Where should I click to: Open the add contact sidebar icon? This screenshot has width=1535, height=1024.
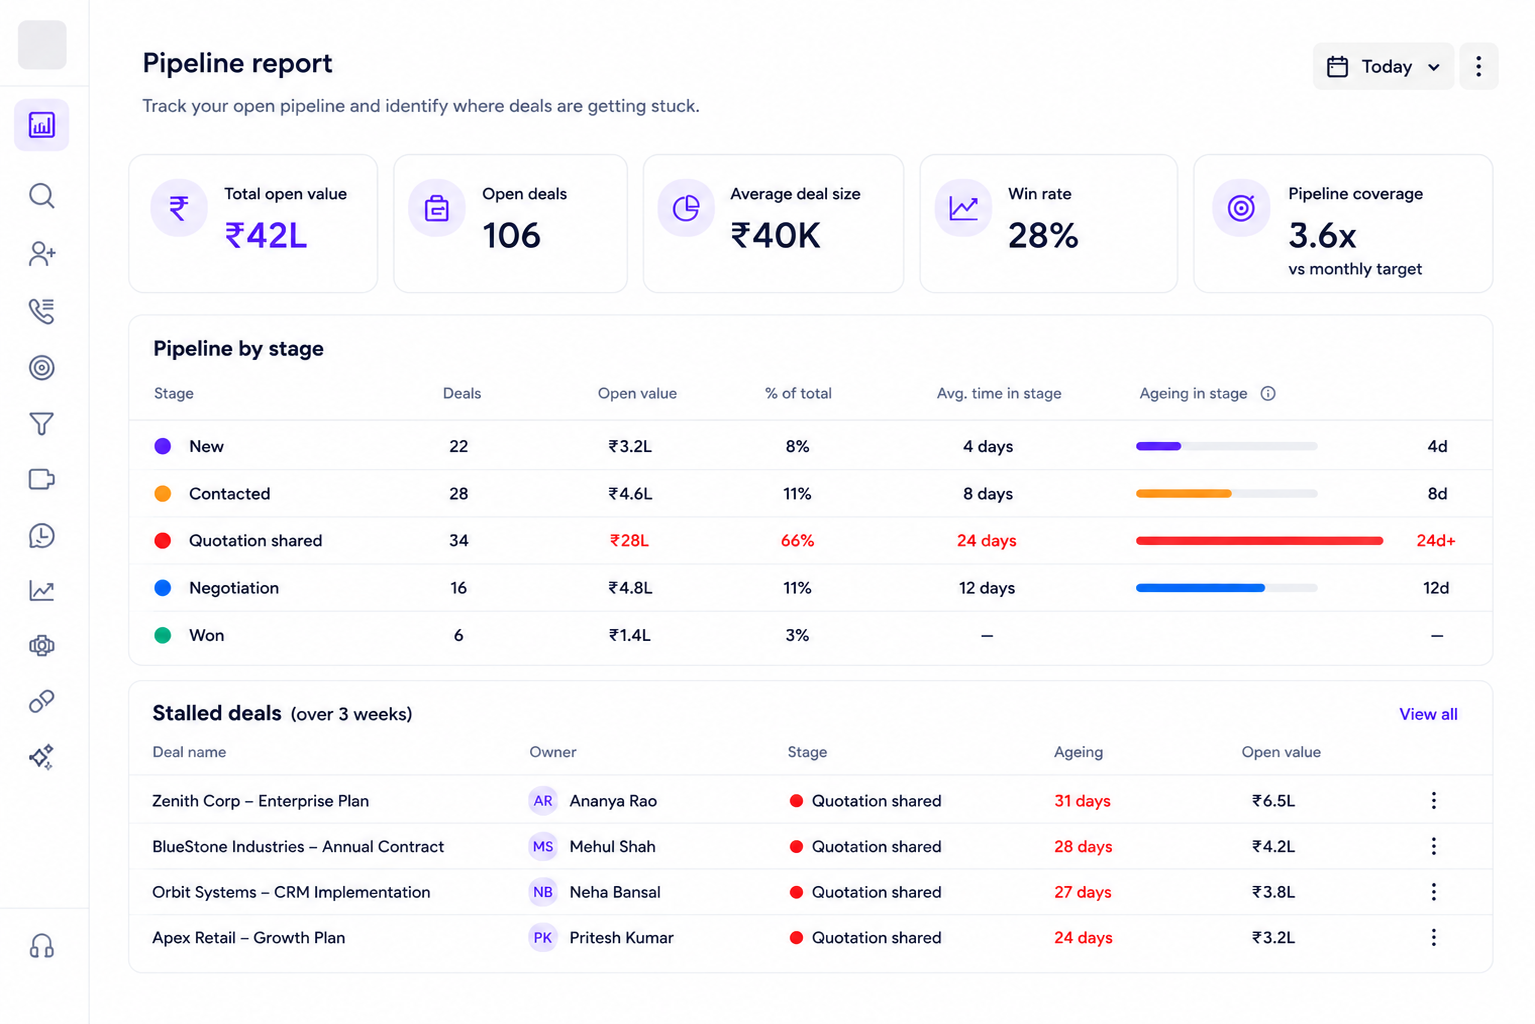click(42, 254)
